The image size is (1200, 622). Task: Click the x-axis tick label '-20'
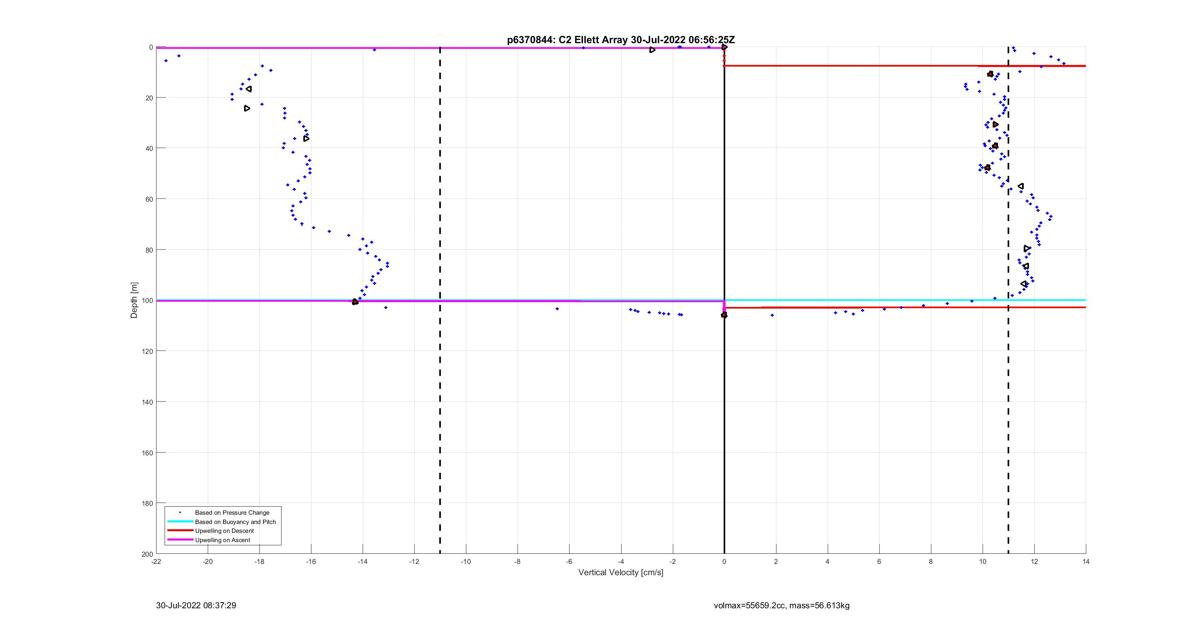[x=208, y=561]
